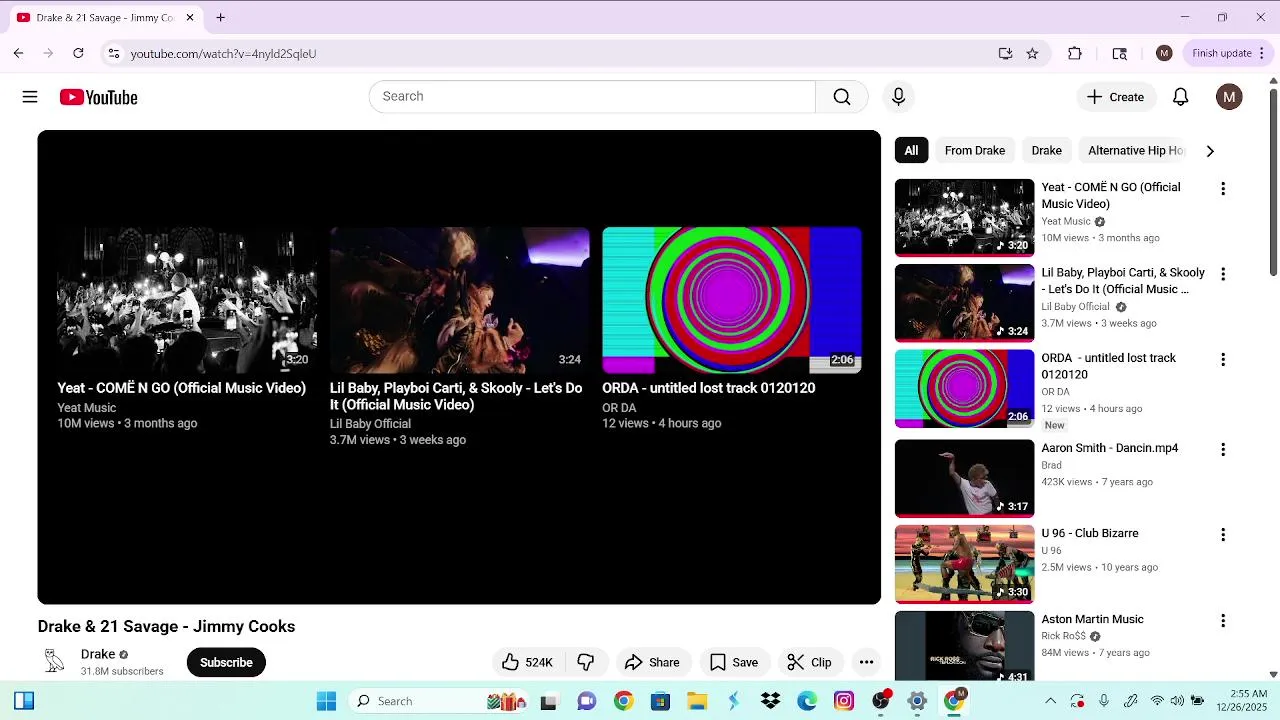Open the Drake channel avatar
This screenshot has height=720, width=1280.
pyautogui.click(x=55, y=661)
